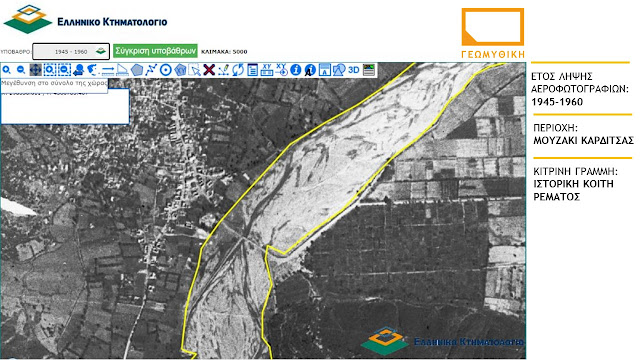The image size is (640, 360).
Task: Select the polyline vertices drawing tool
Action: click(151, 70)
